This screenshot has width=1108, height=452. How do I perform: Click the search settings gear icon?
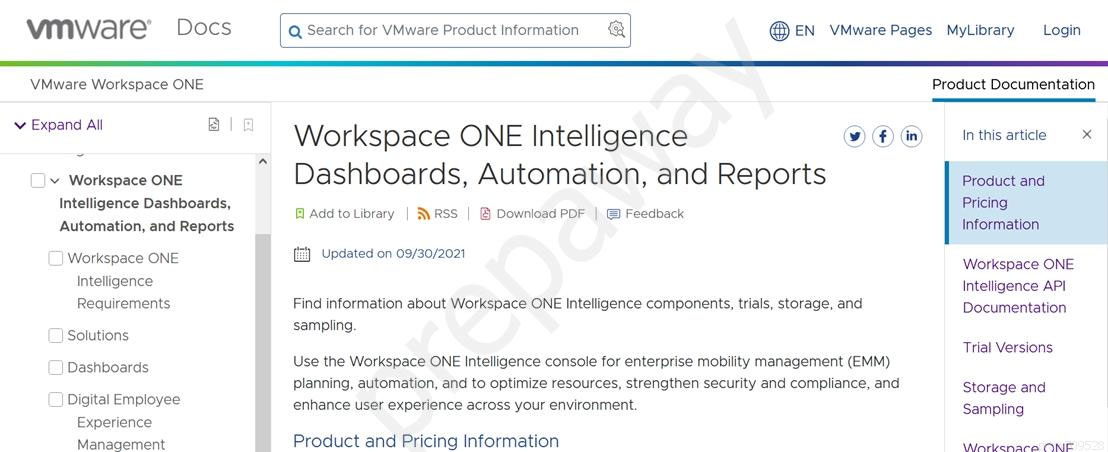tap(616, 29)
